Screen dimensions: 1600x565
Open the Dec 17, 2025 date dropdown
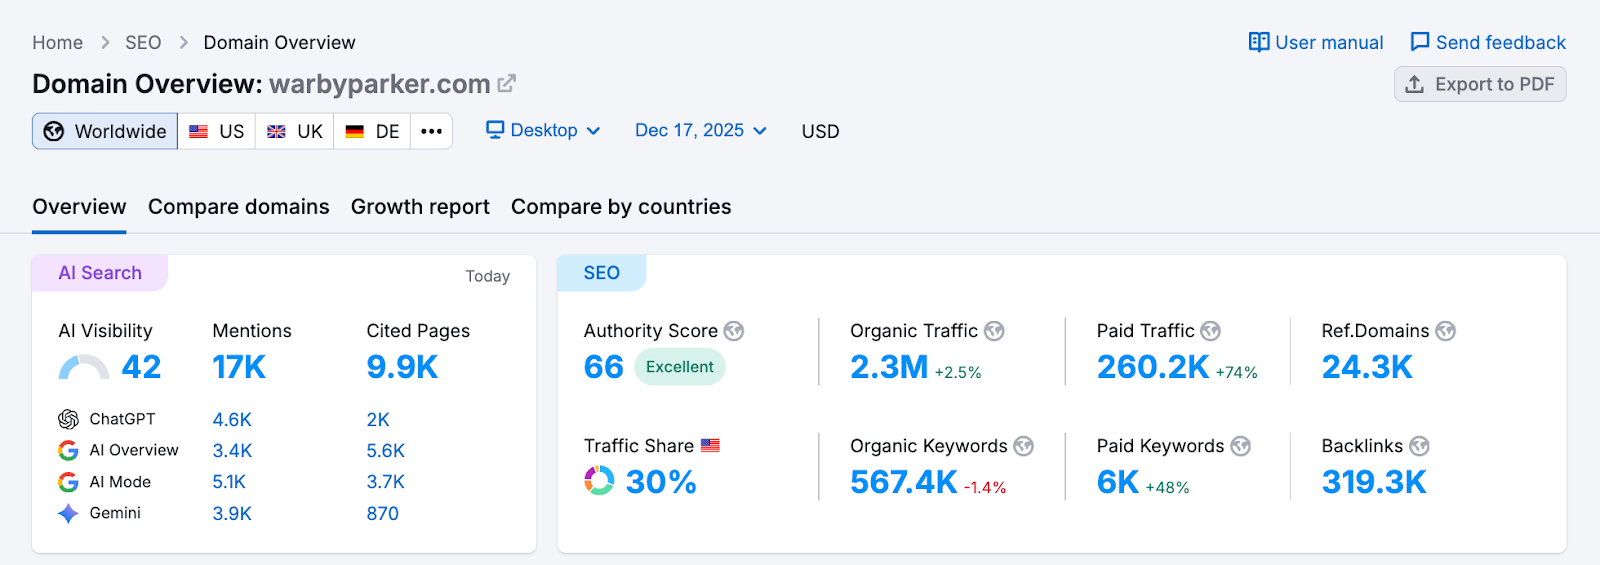click(x=700, y=131)
